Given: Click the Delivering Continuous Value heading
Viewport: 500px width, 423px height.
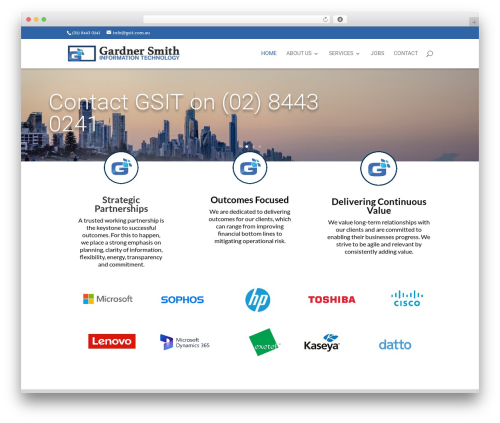Looking at the screenshot, I should click(x=379, y=206).
